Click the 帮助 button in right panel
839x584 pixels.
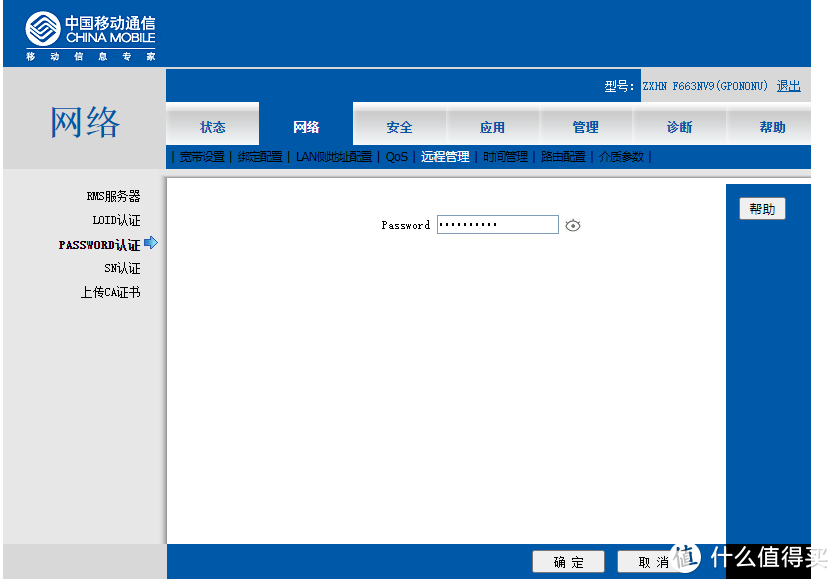tap(762, 209)
